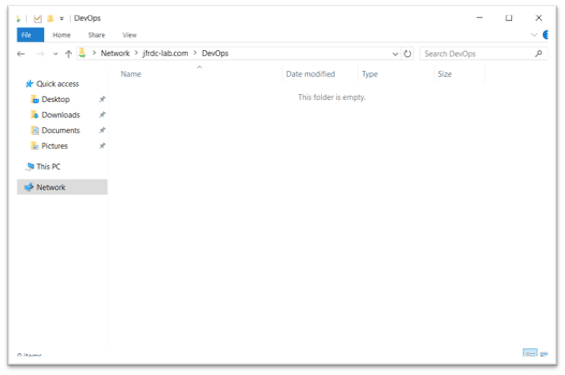The image size is (565, 375).
Task: Switch to large icons view in status bar
Action: [x=544, y=354]
